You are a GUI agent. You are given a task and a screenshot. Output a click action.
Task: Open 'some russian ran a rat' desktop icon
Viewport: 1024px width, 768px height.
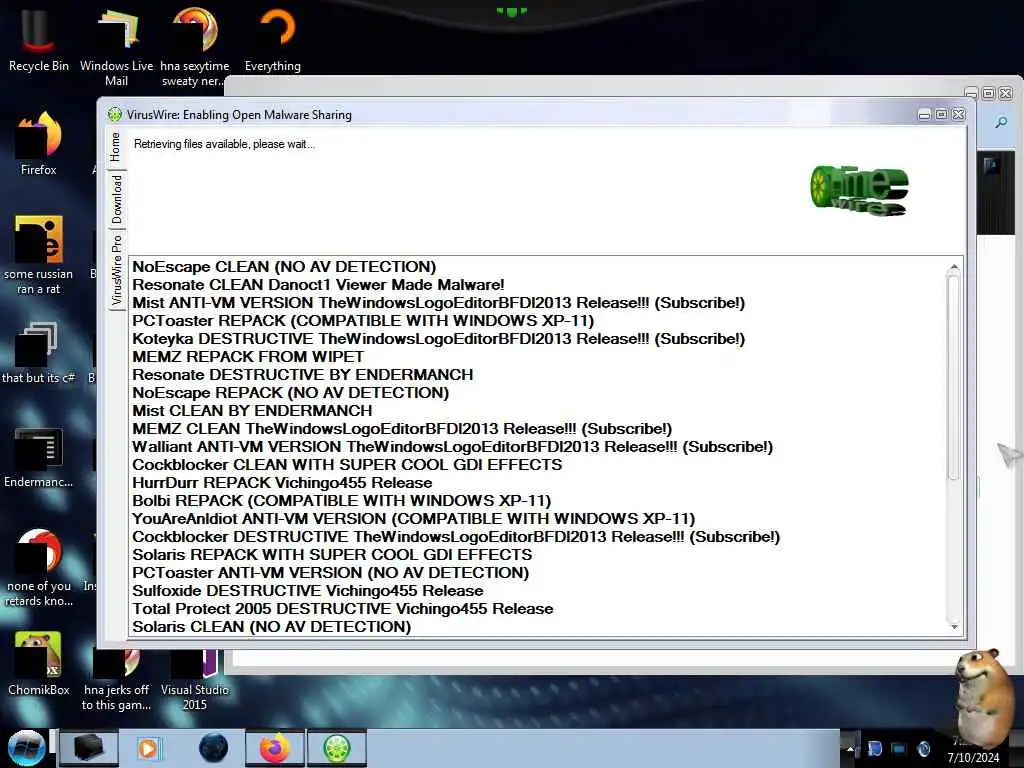[39, 255]
